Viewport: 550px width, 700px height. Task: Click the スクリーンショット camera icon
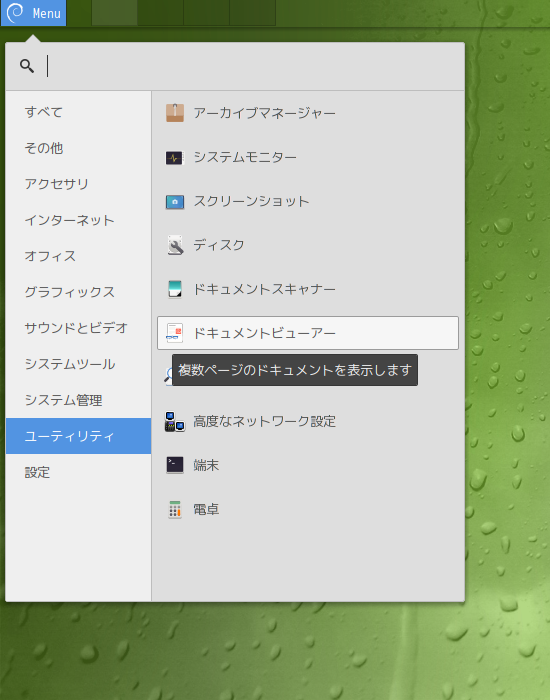(175, 201)
